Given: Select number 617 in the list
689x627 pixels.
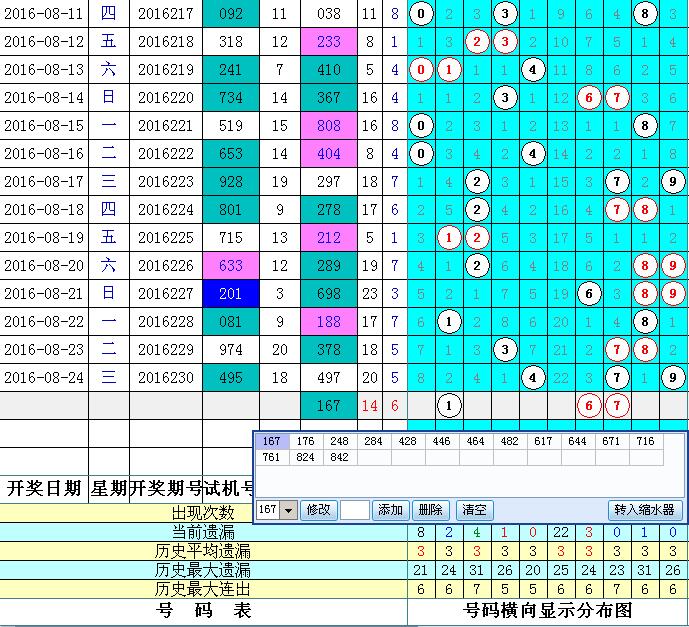Looking at the screenshot, I should [x=544, y=441].
